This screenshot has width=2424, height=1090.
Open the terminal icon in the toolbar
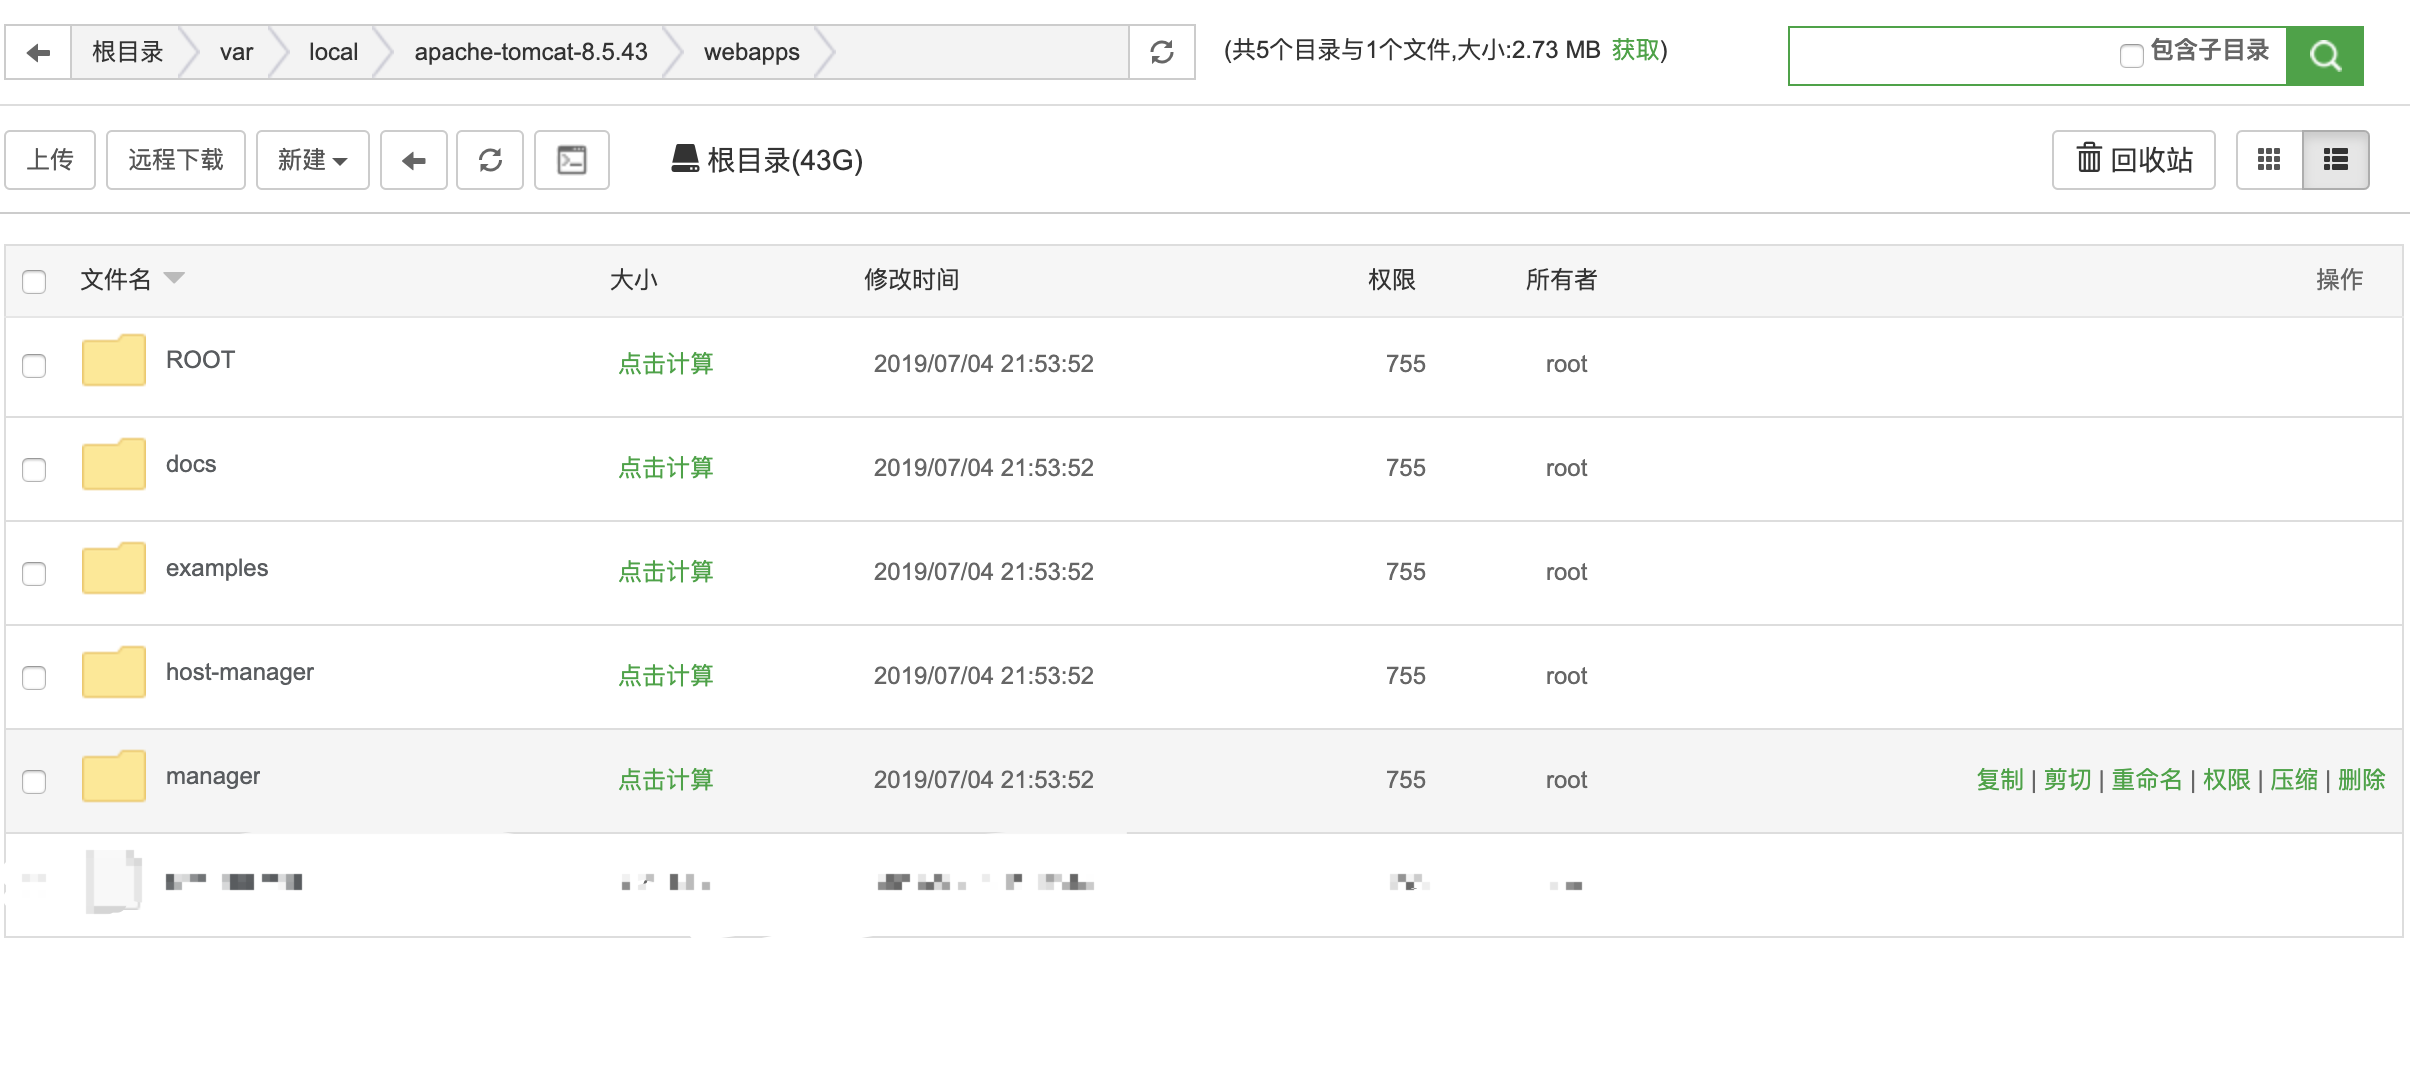click(572, 160)
